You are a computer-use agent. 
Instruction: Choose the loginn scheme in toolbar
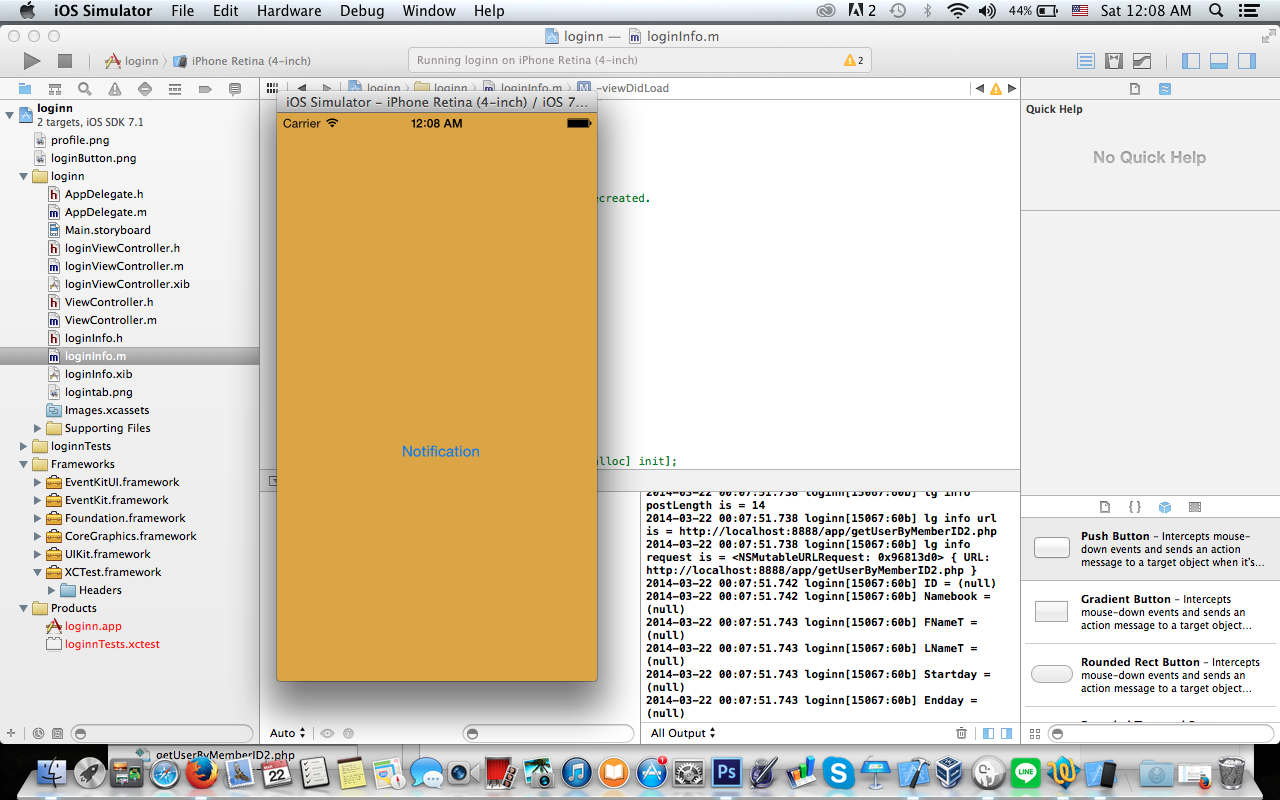pyautogui.click(x=131, y=61)
